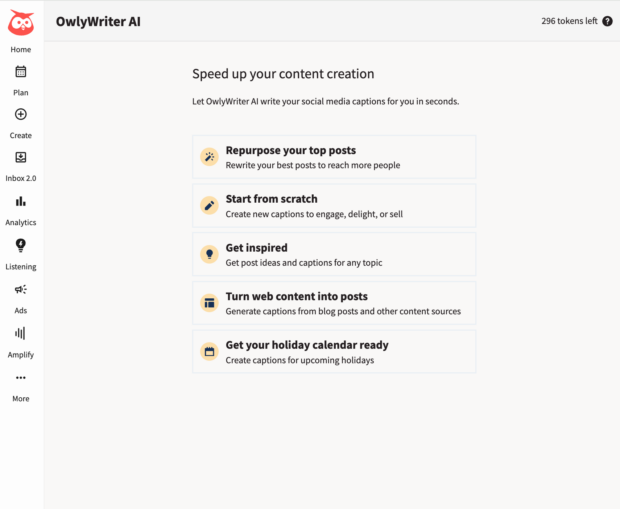The height and width of the screenshot is (509, 620).
Task: Open the Plan calendar icon
Action: 21,72
